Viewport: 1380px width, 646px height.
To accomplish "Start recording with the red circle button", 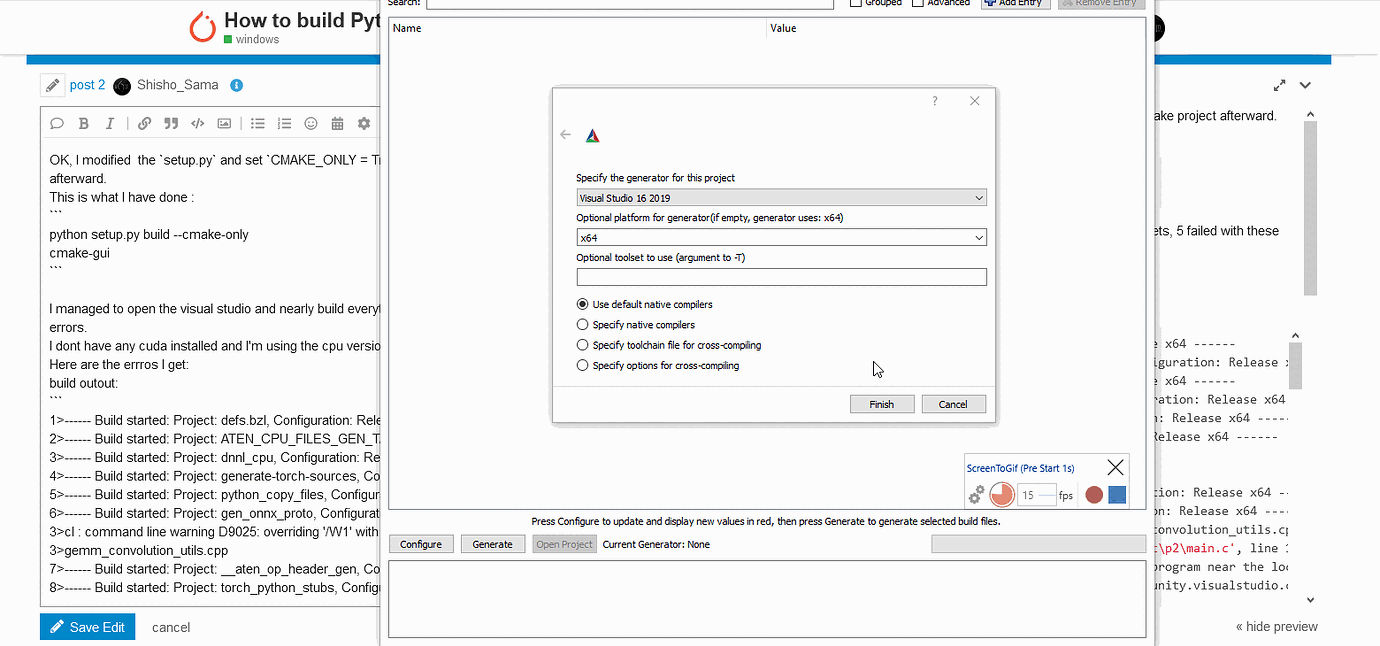I will (1094, 494).
